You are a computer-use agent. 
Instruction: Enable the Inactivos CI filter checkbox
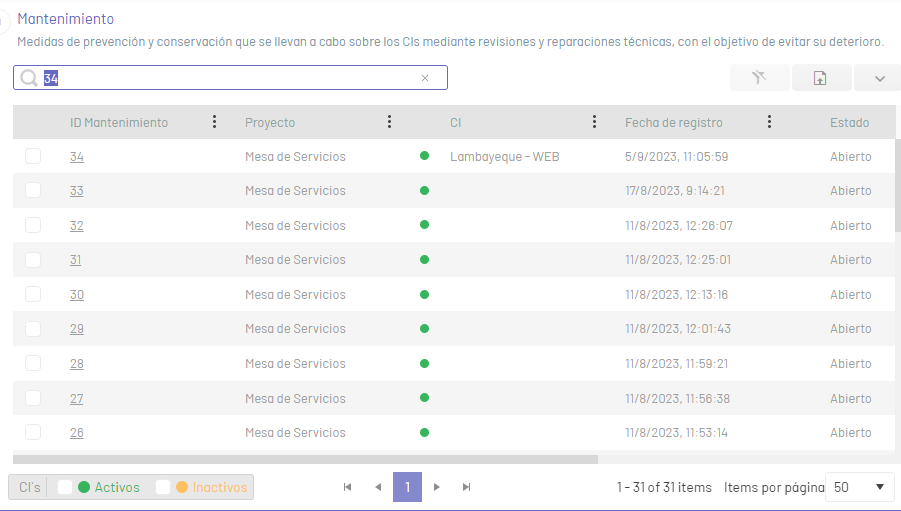[163, 487]
